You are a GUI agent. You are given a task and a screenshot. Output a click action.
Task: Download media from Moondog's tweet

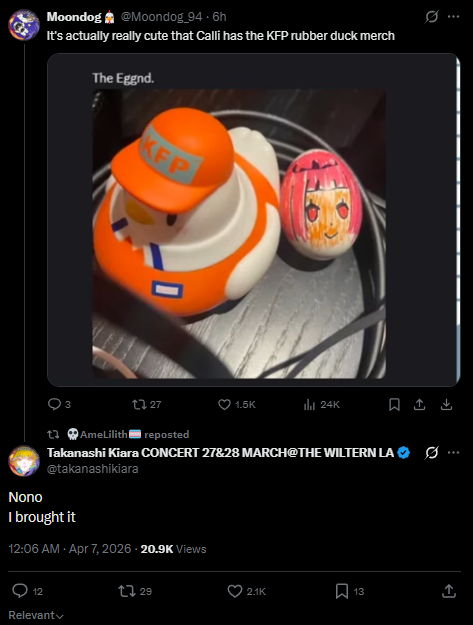click(446, 405)
